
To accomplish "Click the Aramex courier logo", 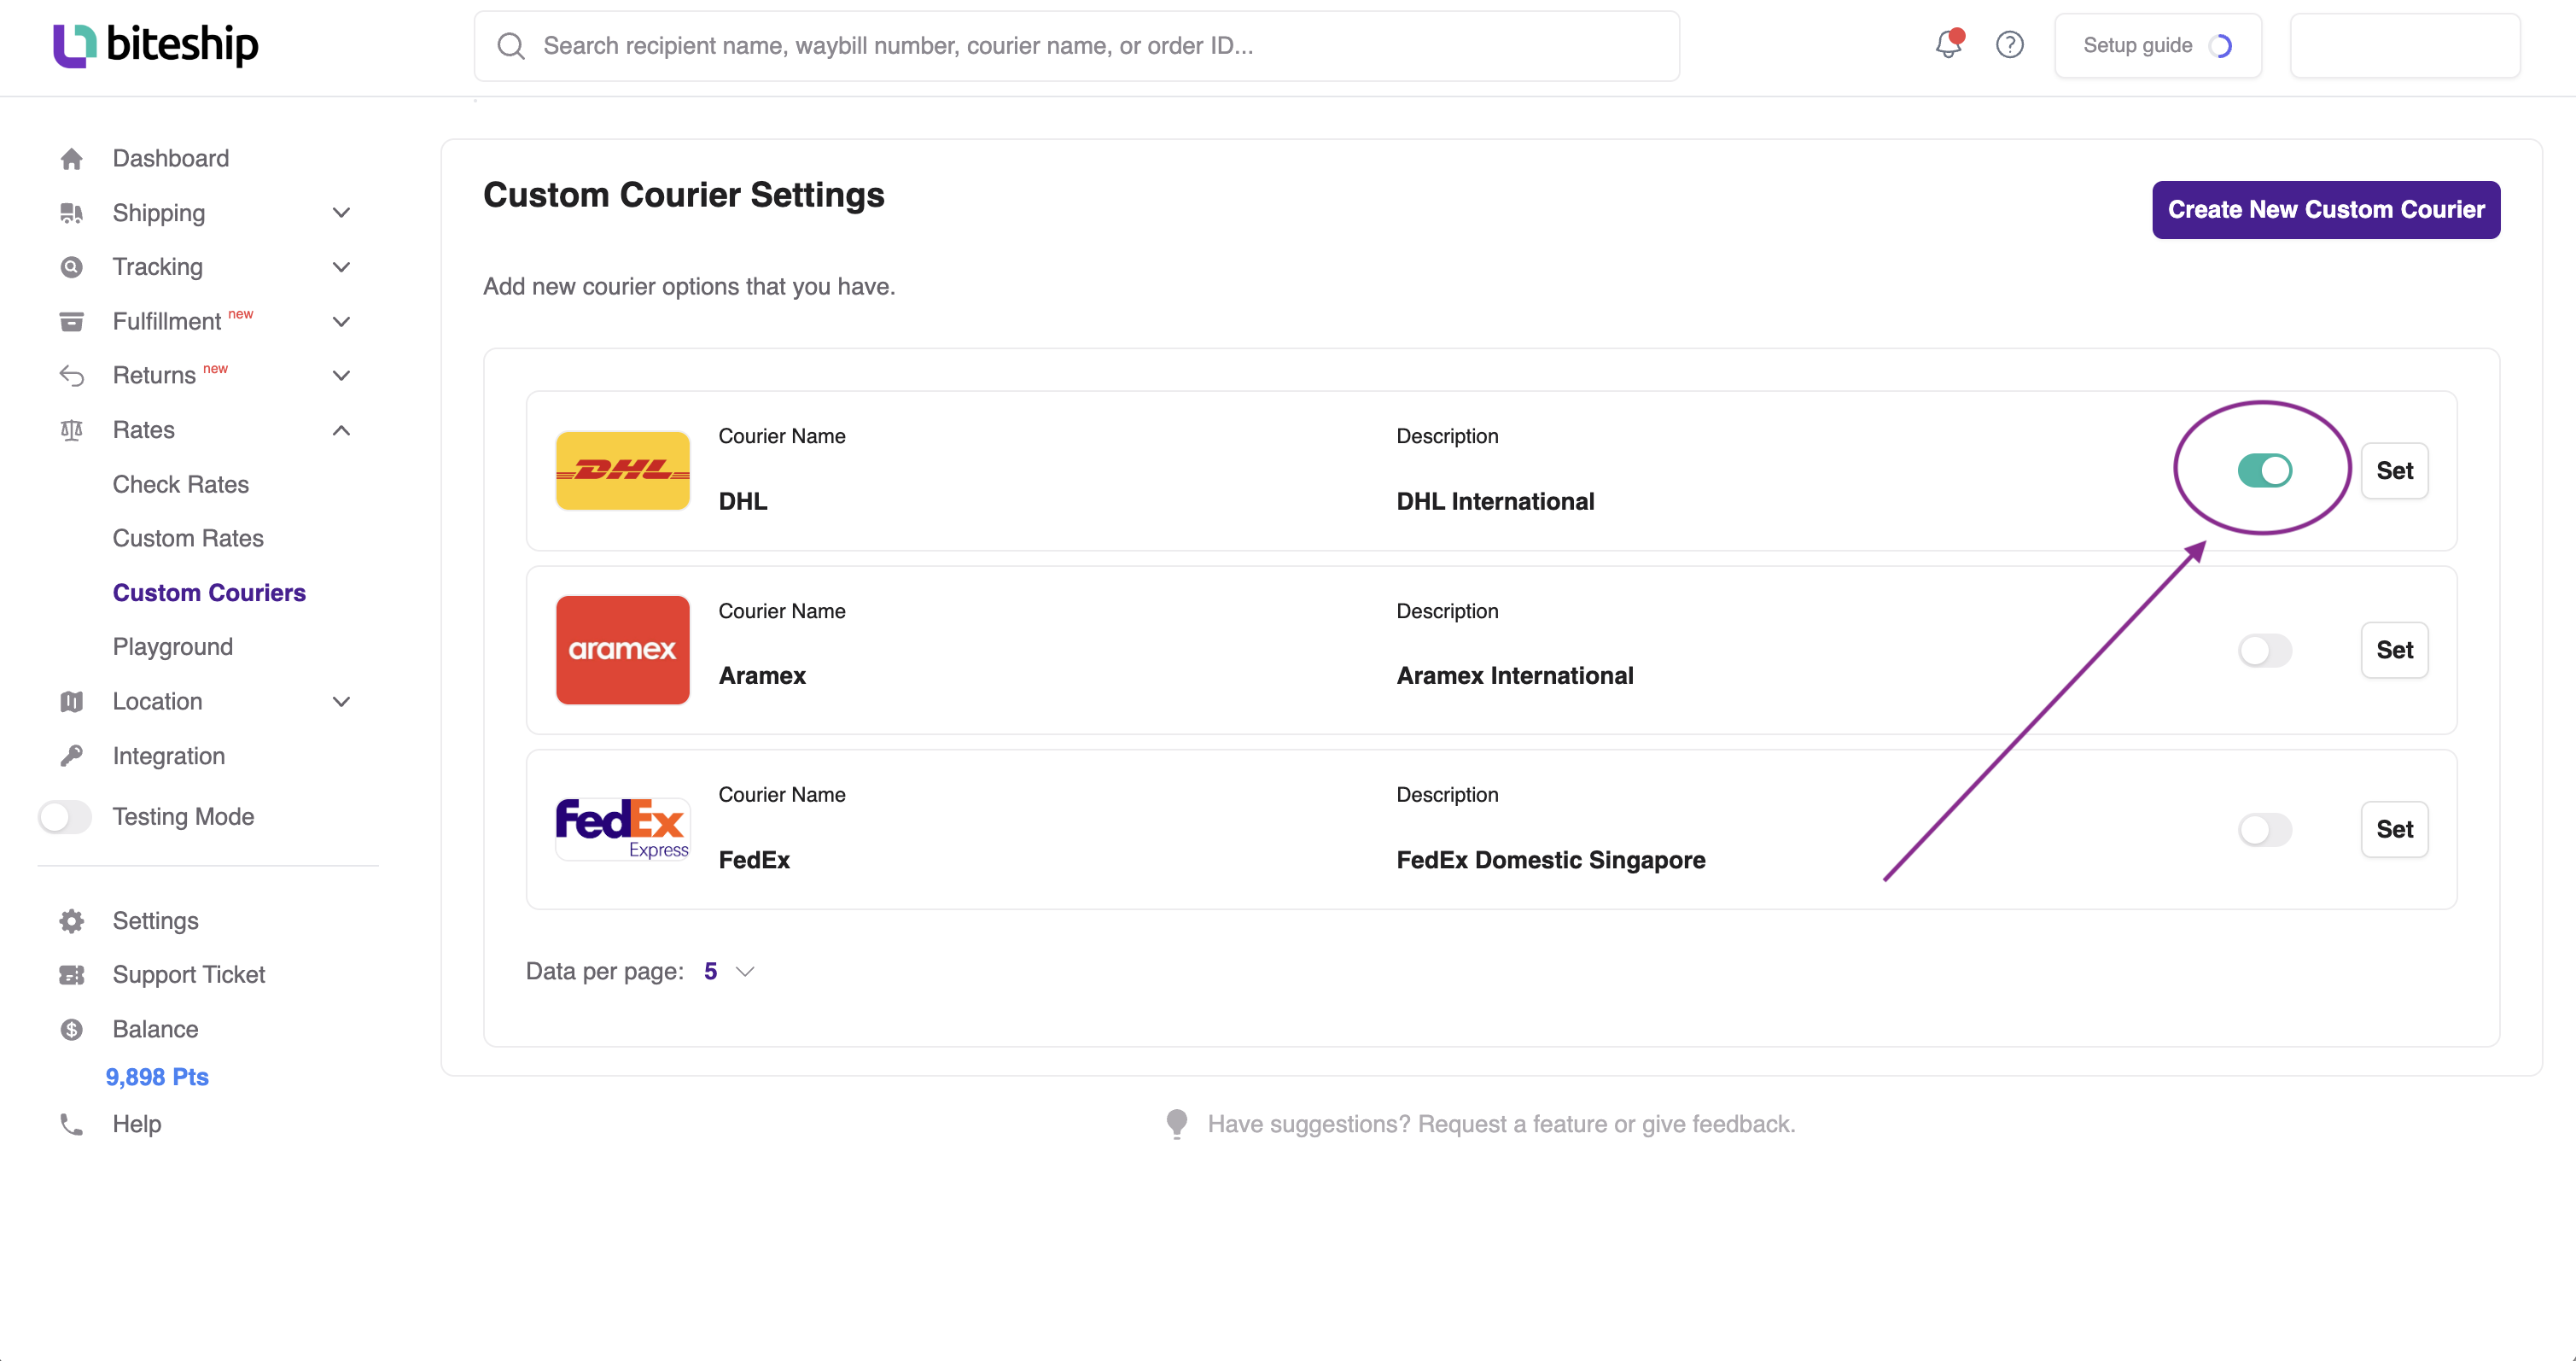I will pos(622,650).
